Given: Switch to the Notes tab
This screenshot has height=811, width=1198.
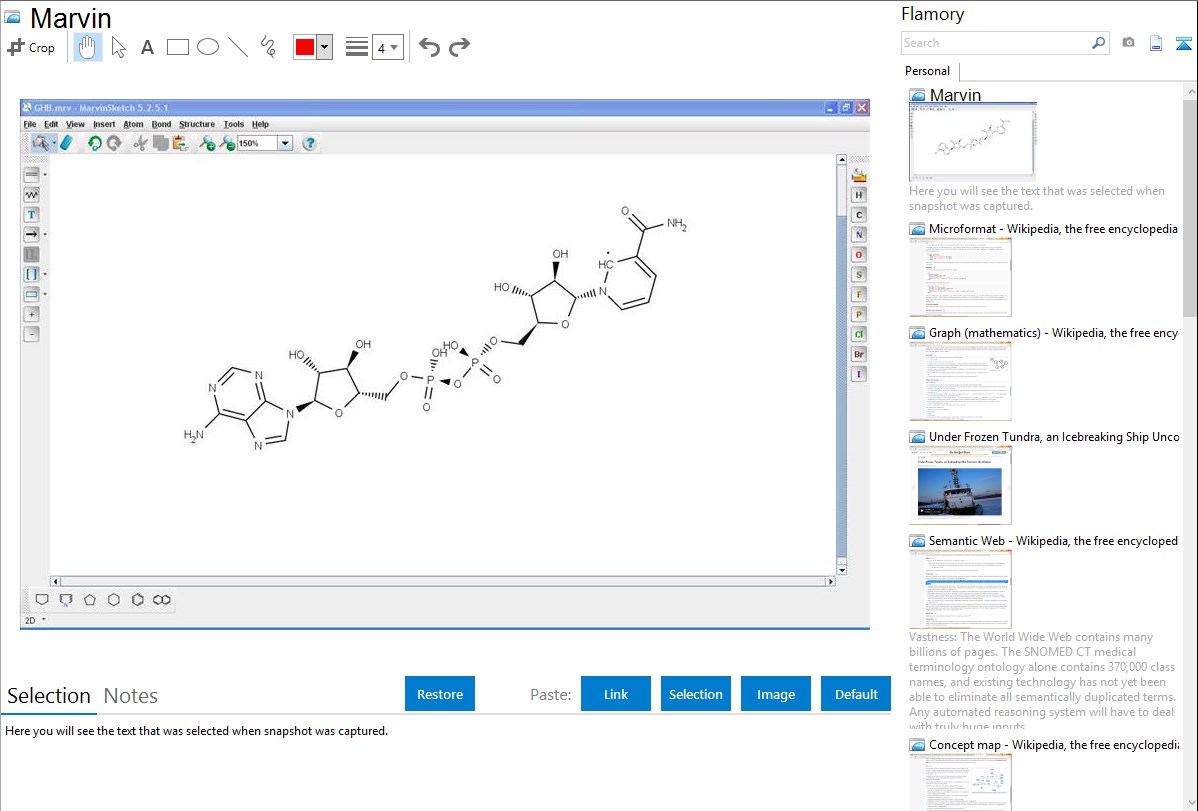Looking at the screenshot, I should click(x=131, y=696).
